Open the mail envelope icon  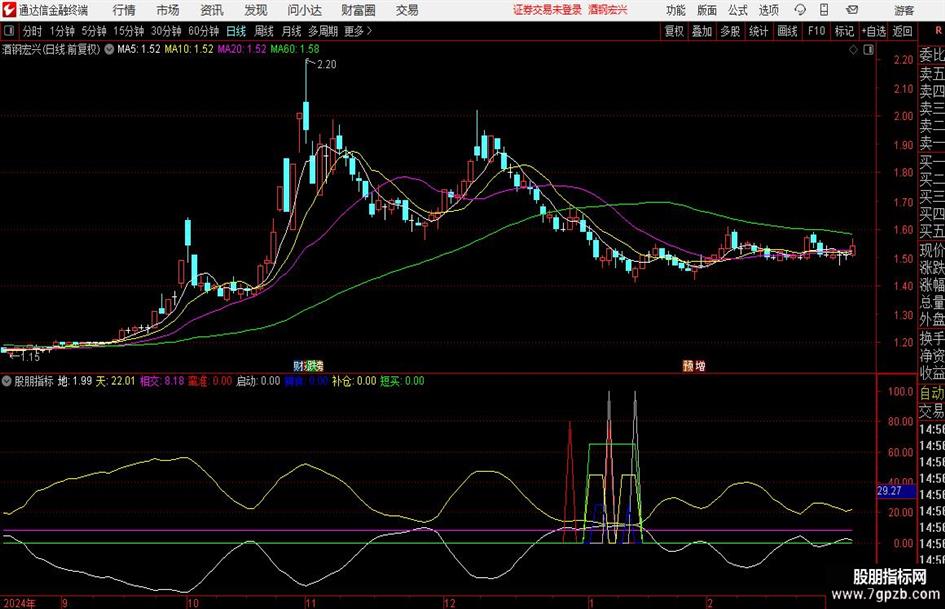852,10
